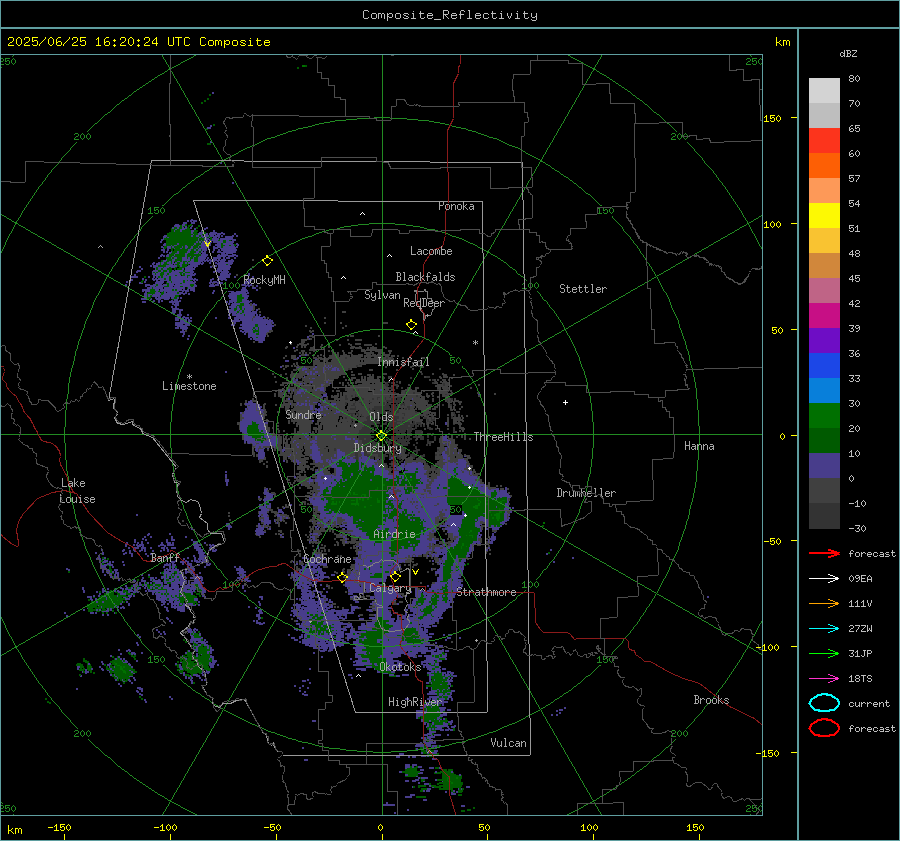The image size is (900, 841).
Task: Click the Brooks city label
Action: pos(711,700)
